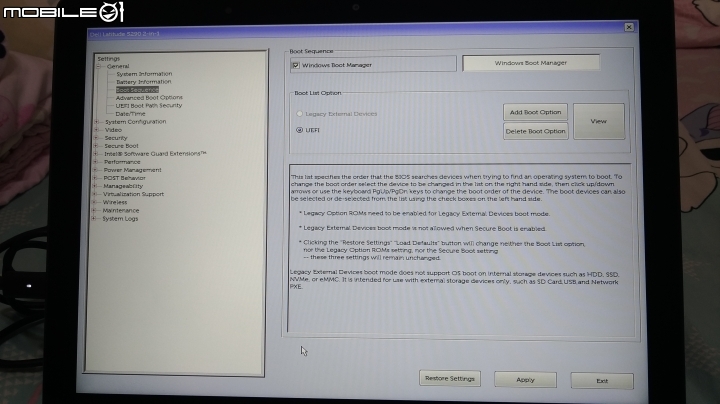Expand the Performance node
Screen dimensions: 720x404
[95, 162]
